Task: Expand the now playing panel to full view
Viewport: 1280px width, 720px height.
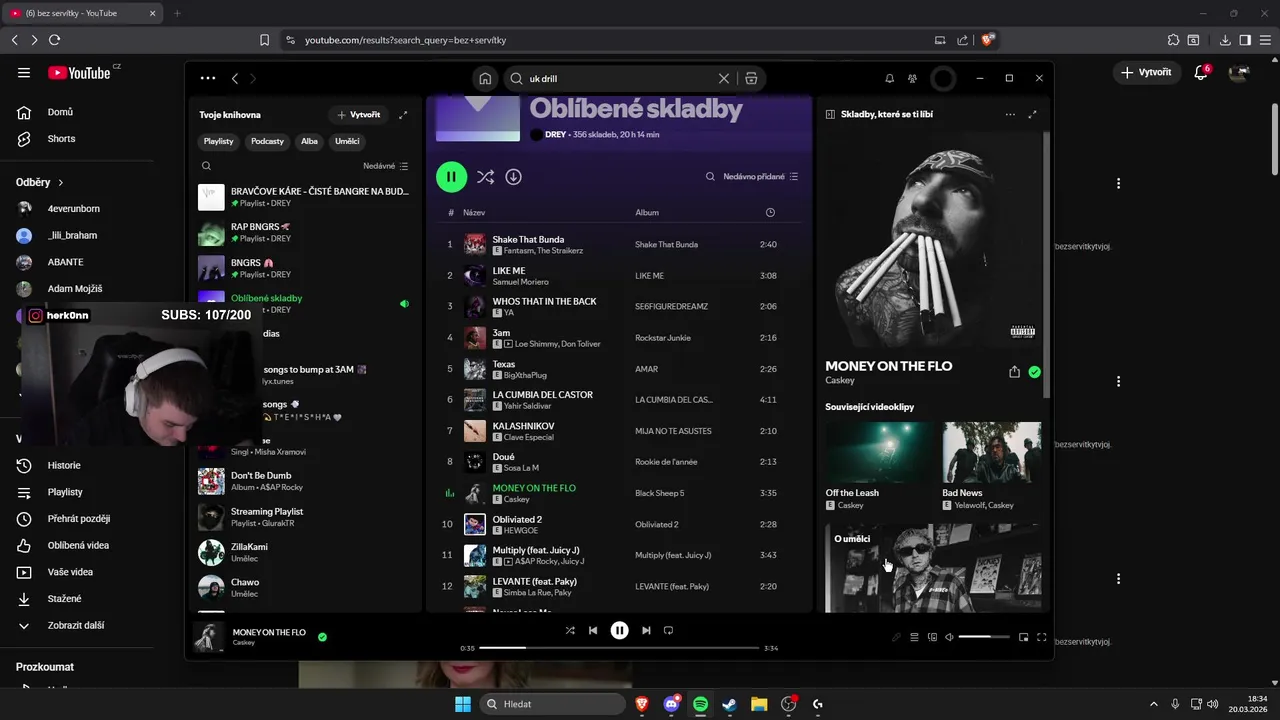Action: [x=1033, y=115]
